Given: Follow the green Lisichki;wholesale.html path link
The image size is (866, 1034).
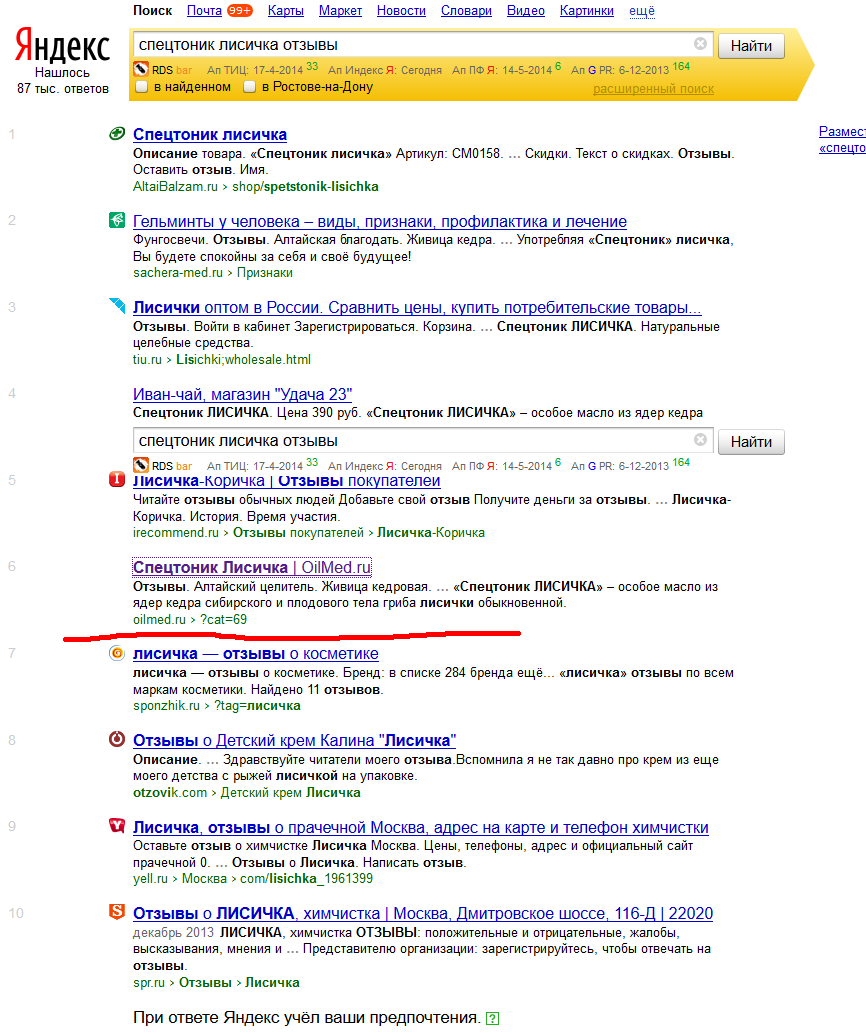Looking at the screenshot, I should [243, 359].
